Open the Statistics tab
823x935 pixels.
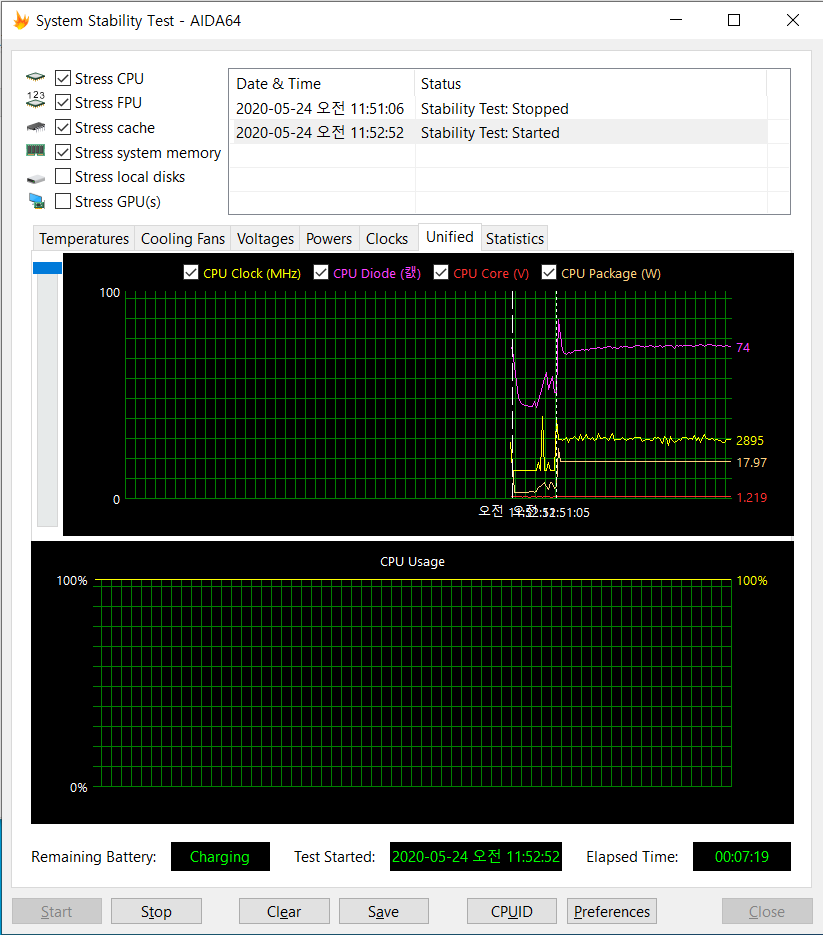click(515, 239)
